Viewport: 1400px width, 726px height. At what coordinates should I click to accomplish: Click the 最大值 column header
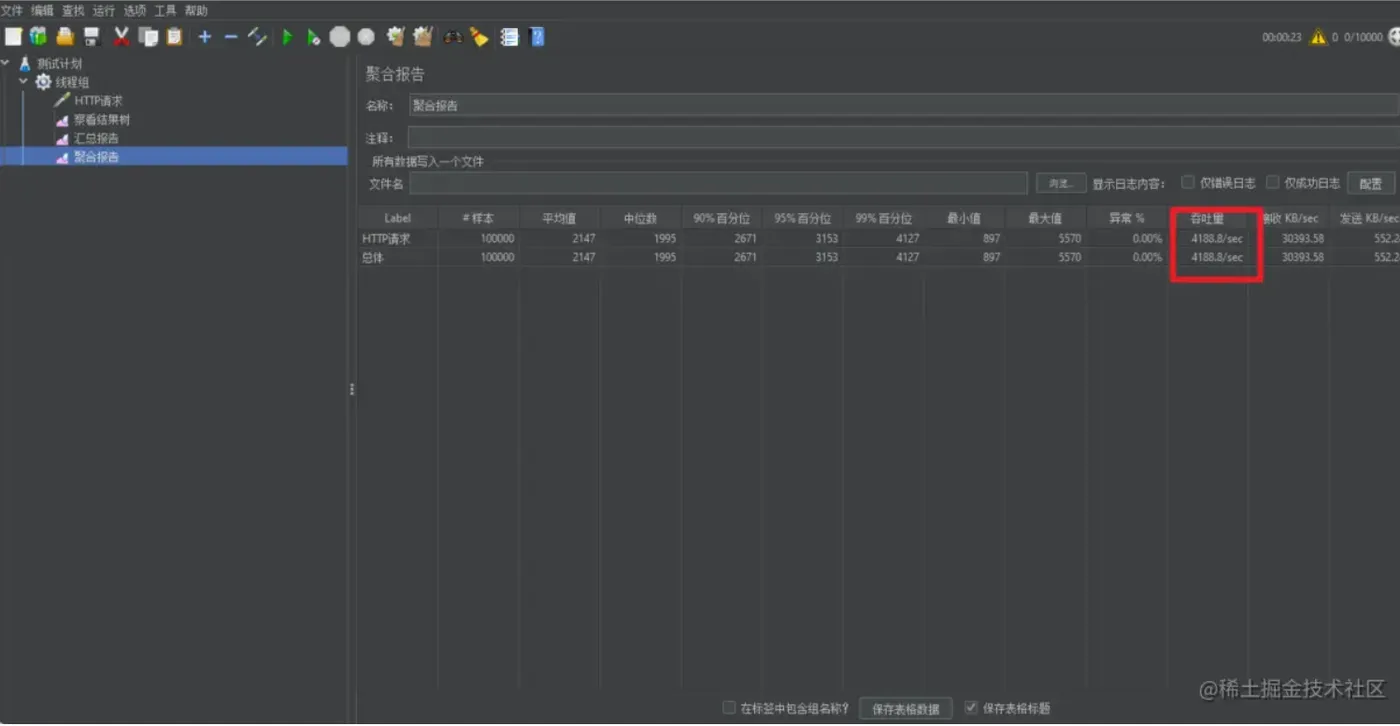pos(1045,218)
